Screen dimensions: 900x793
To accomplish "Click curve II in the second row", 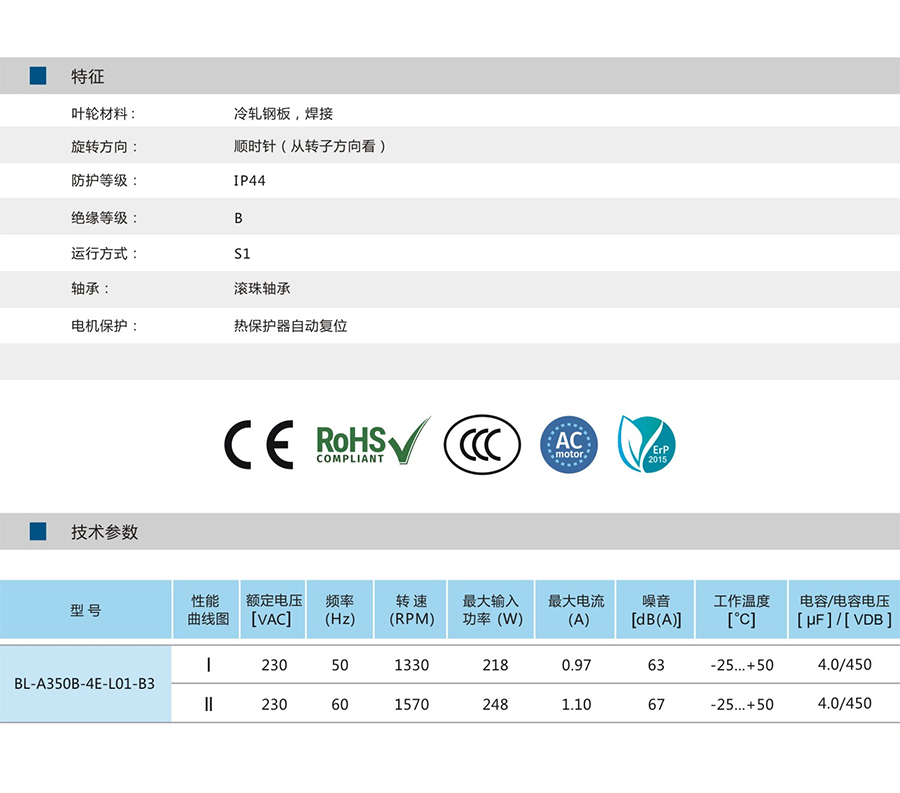I will (x=208, y=704).
